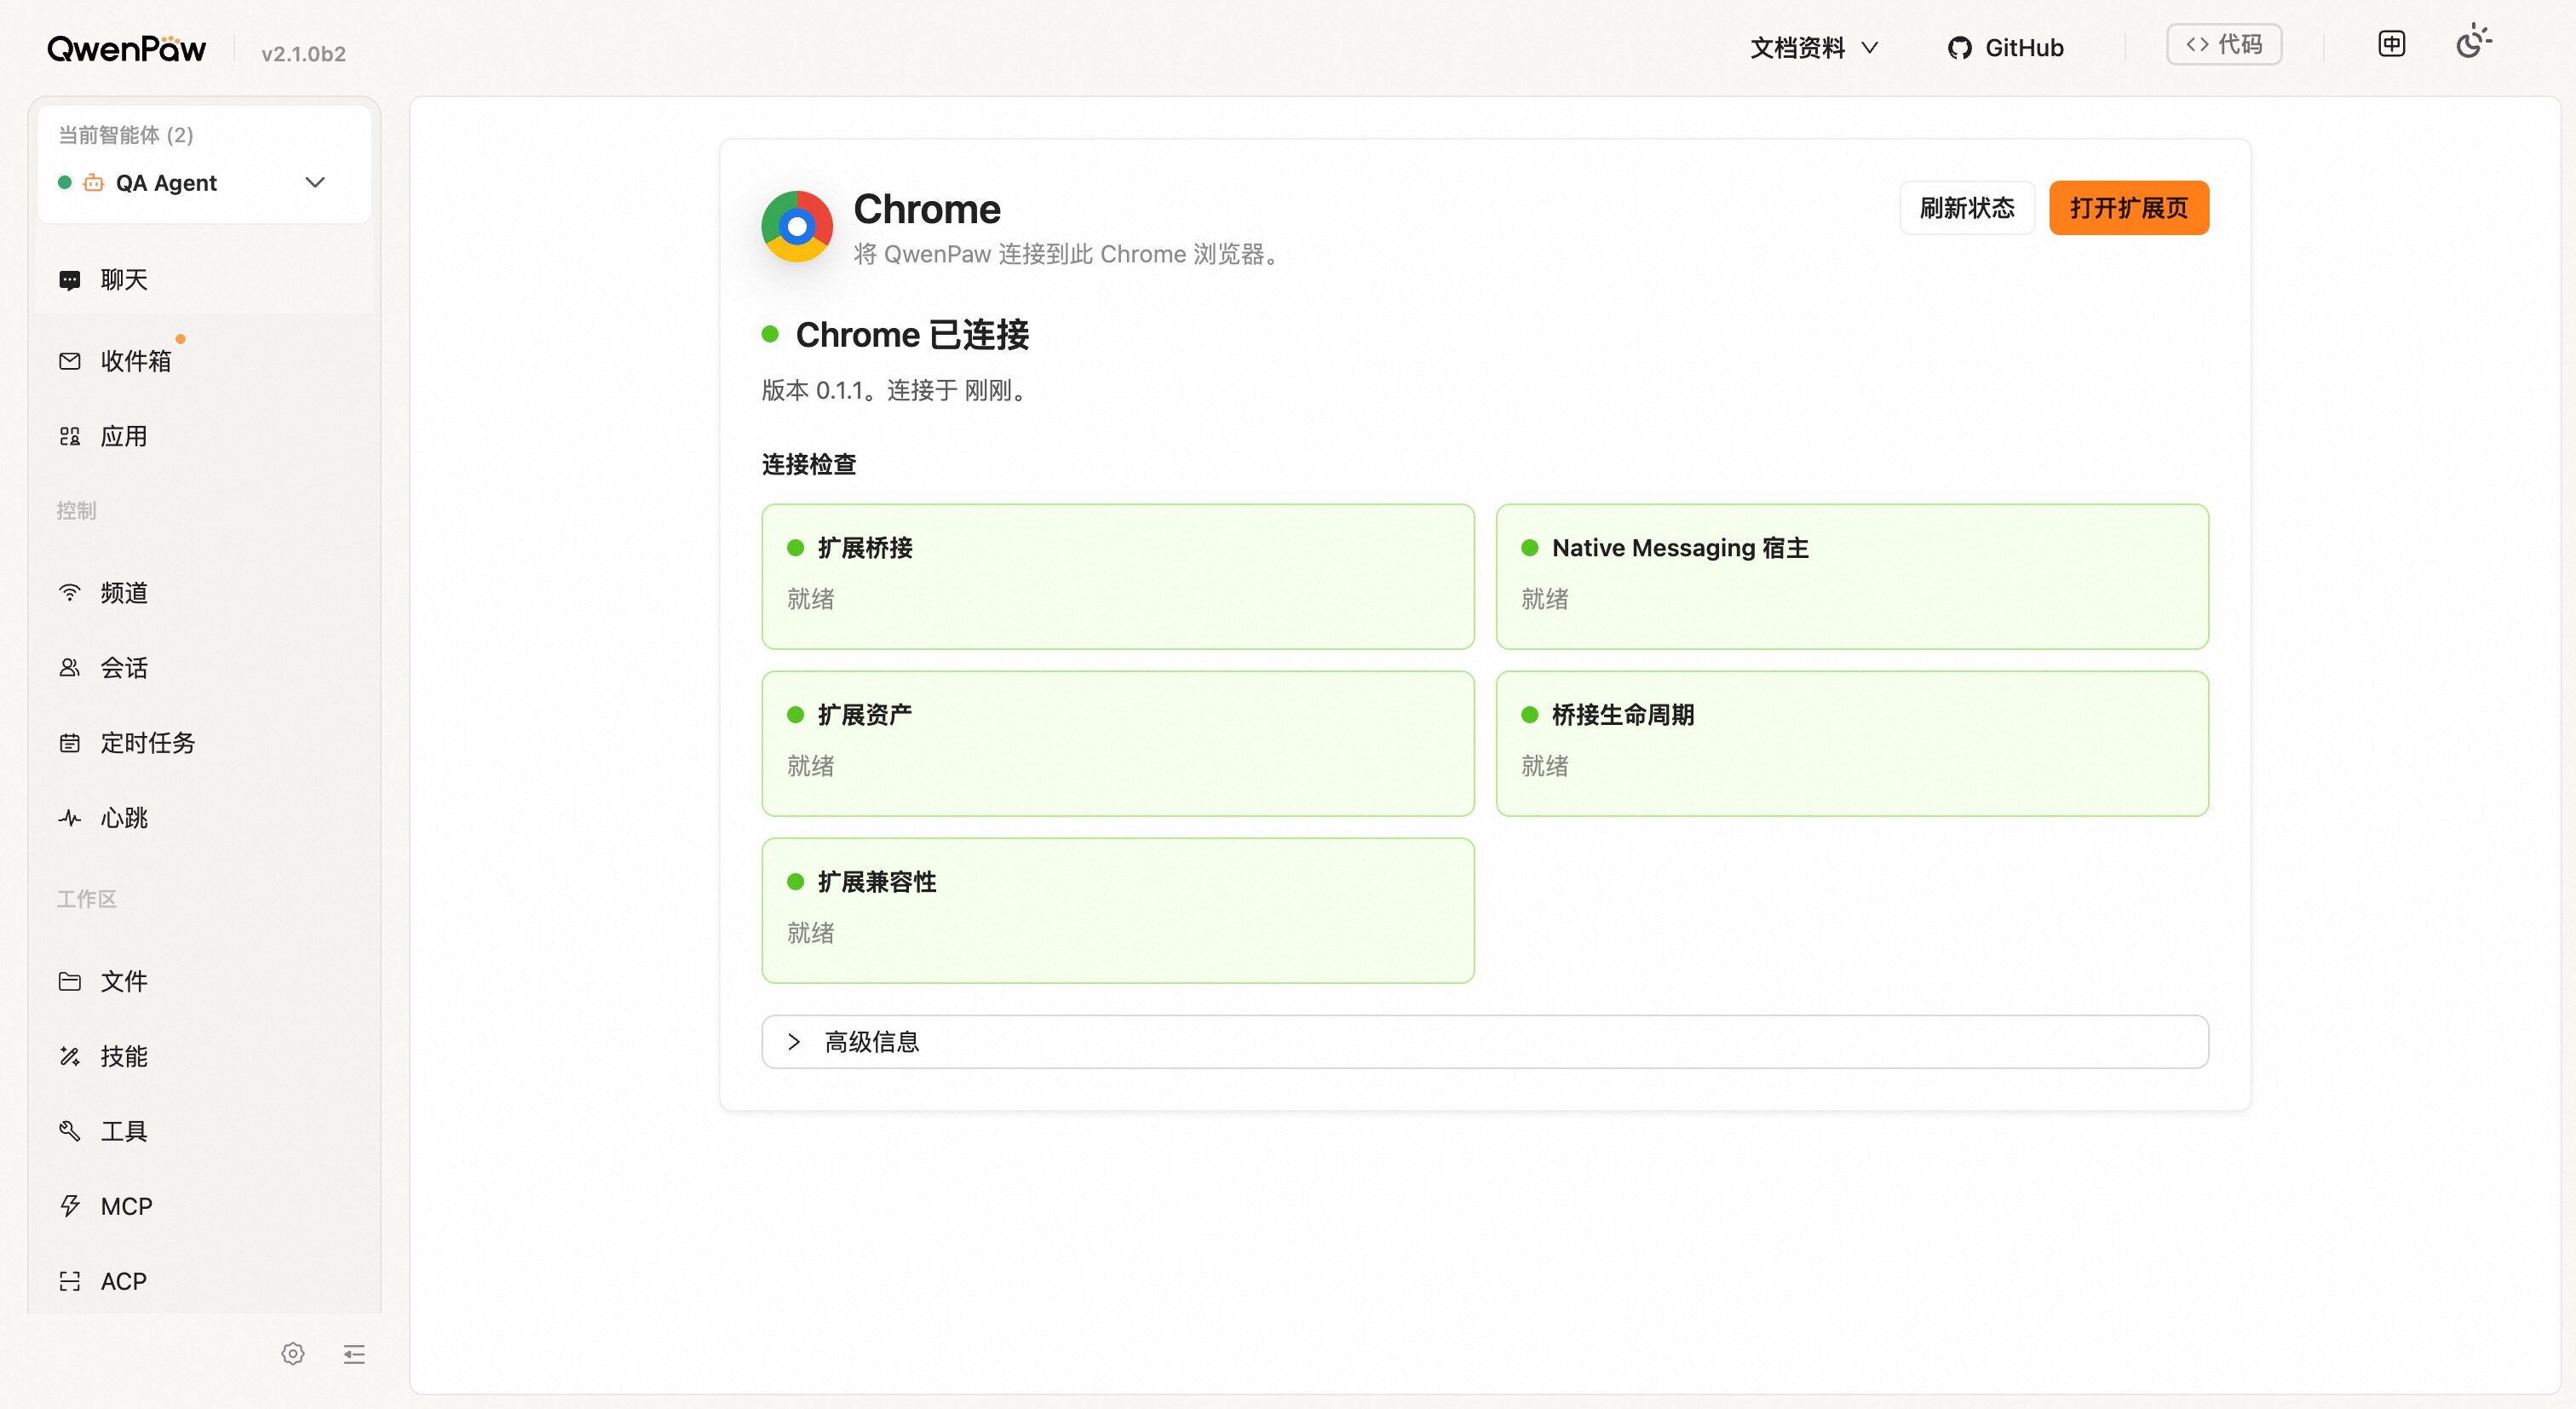Click the QwenPaw logo
The image size is (2576, 1409).
pos(126,48)
